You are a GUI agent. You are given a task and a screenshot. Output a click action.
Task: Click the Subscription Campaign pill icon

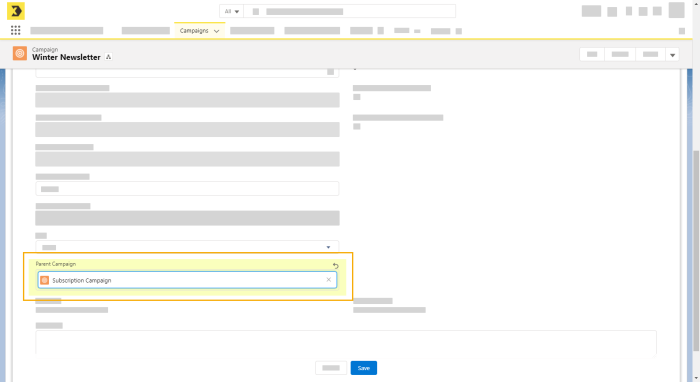pos(45,280)
